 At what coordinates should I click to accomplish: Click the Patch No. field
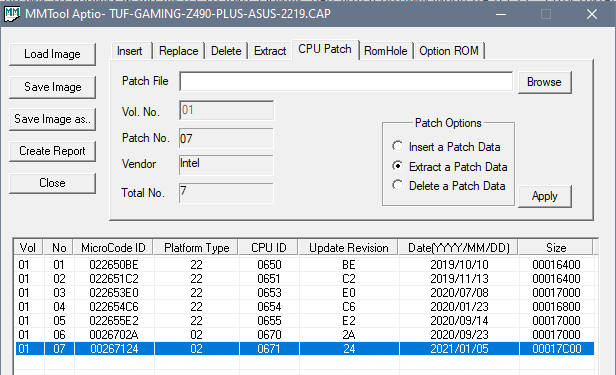pyautogui.click(x=226, y=139)
